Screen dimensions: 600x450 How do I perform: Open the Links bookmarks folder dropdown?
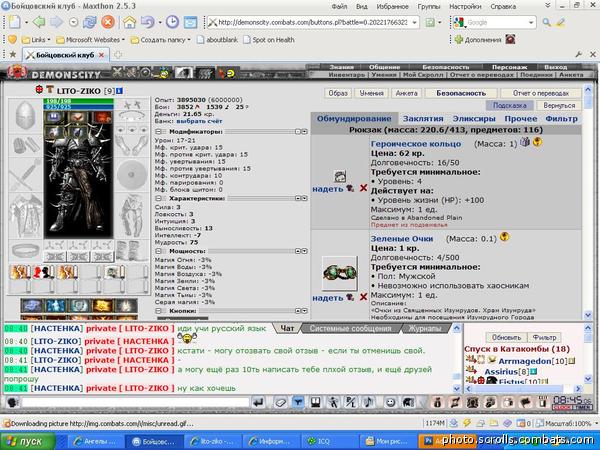click(x=36, y=39)
